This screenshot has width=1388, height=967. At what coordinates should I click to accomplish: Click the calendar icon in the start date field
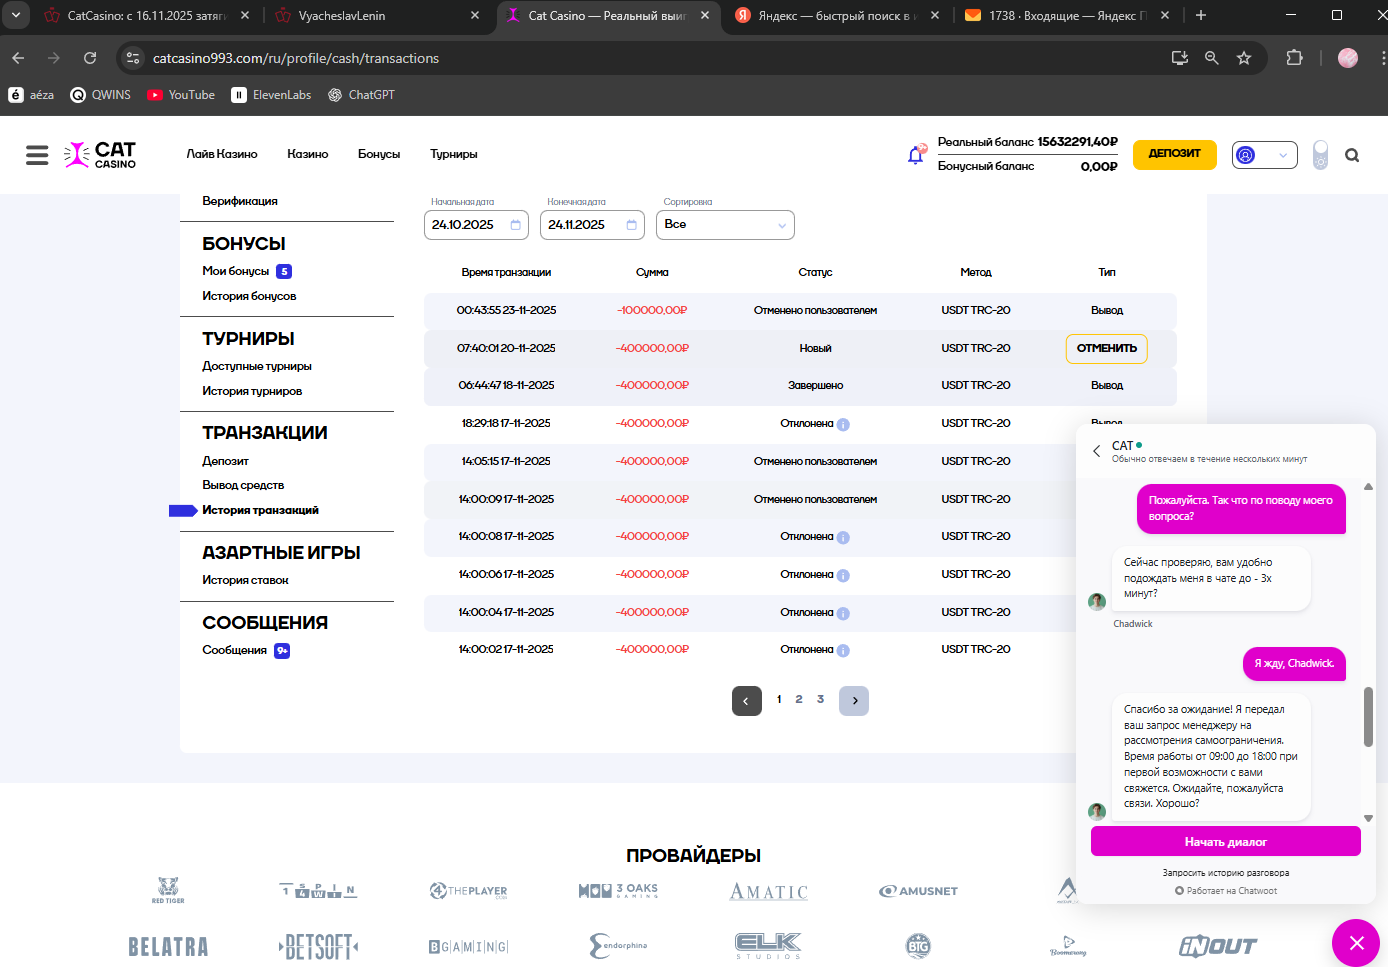(x=516, y=225)
